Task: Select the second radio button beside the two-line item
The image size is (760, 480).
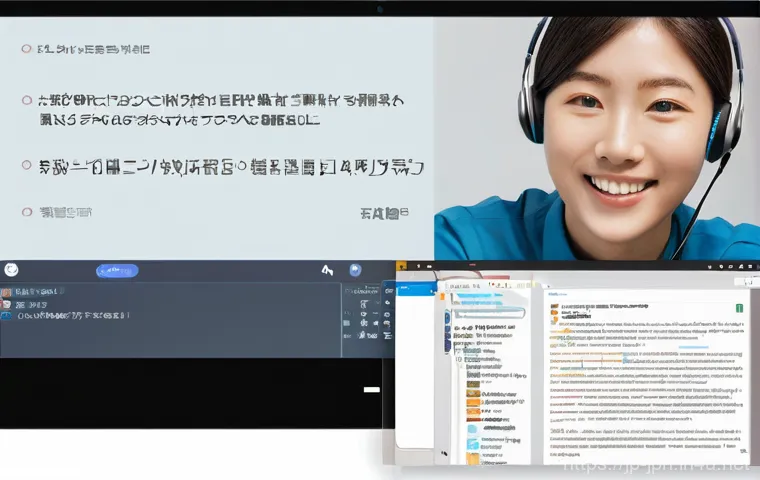Action: click(x=27, y=100)
